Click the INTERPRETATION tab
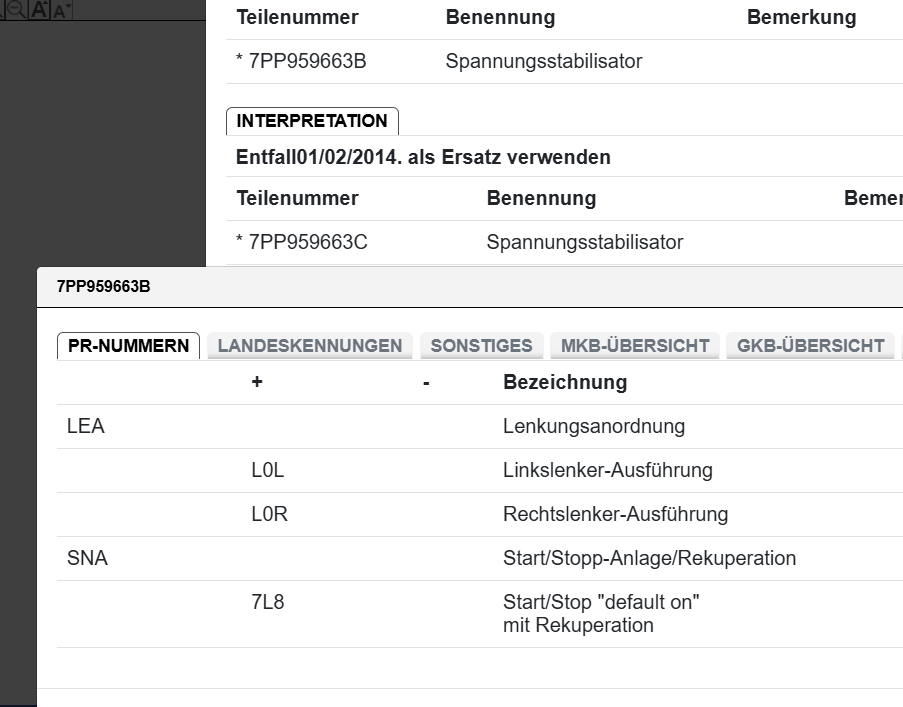Screen dimensions: 903x707 tap(312, 121)
